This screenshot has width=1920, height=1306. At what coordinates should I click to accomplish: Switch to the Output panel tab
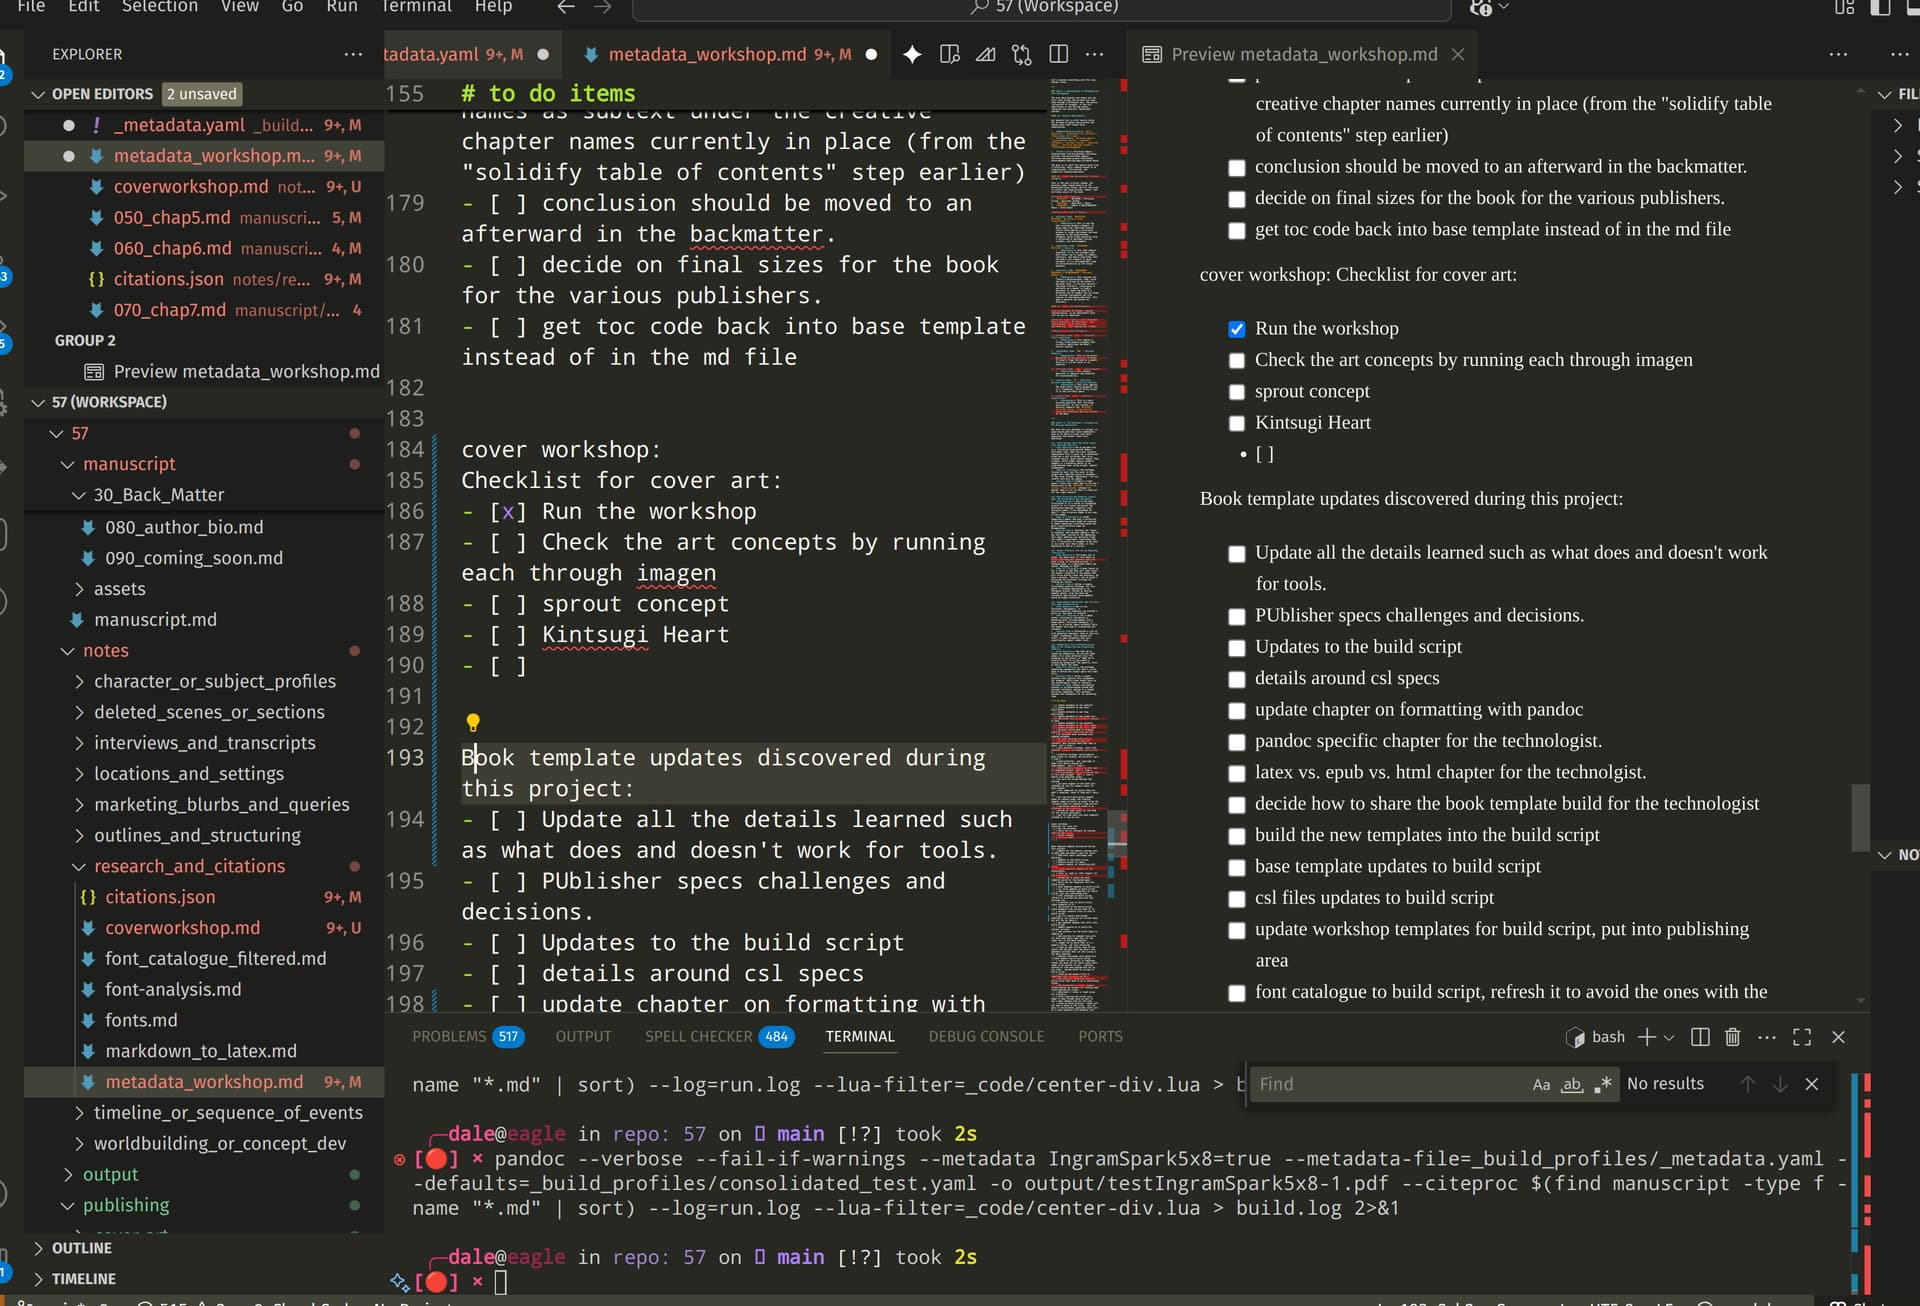583,1037
